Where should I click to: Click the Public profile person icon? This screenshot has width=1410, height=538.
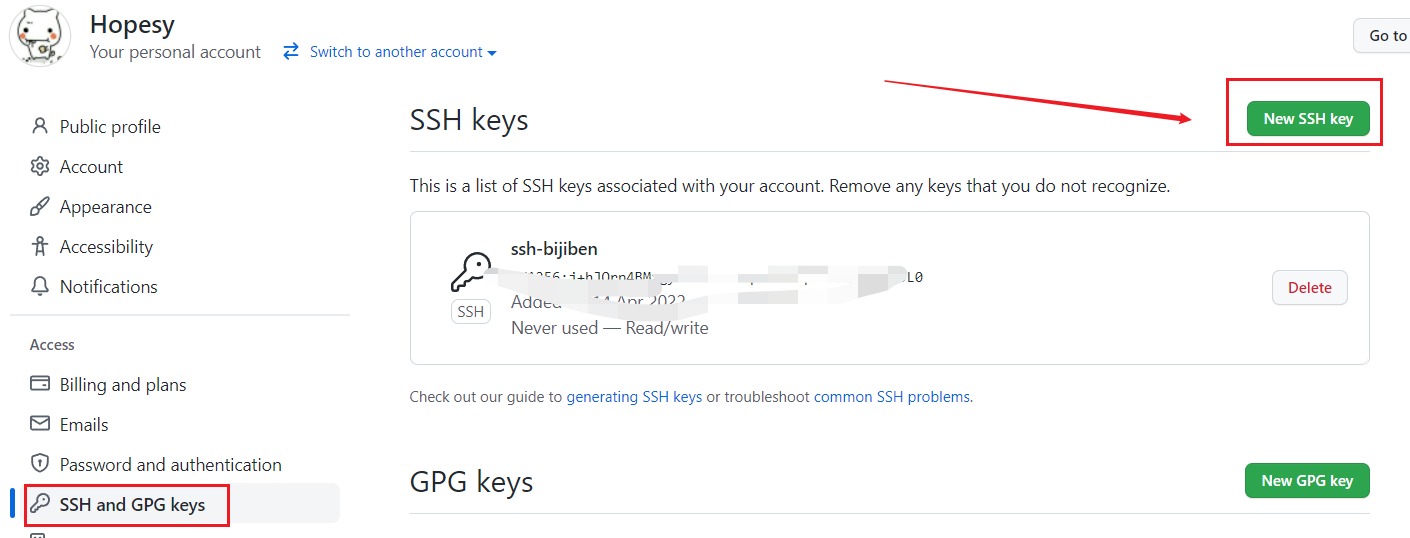pos(40,126)
